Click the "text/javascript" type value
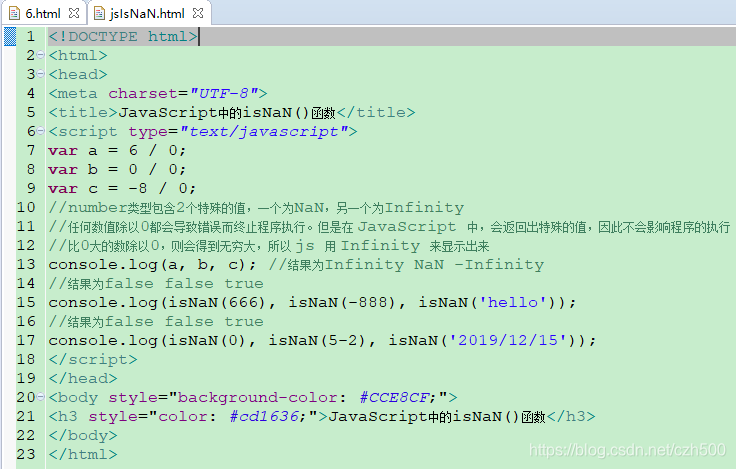The height and width of the screenshot is (469, 736). [264, 131]
